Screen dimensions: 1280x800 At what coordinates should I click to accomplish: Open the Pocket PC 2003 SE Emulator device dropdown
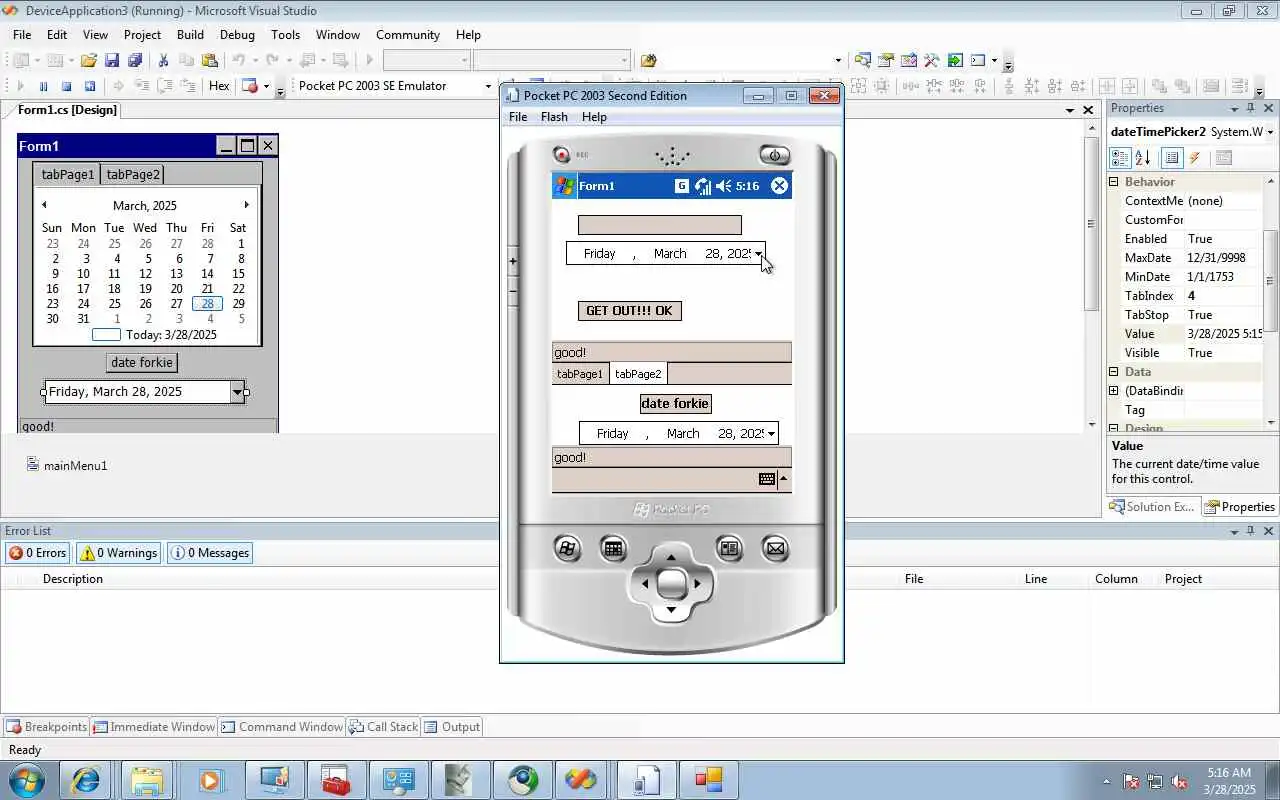pos(488,86)
